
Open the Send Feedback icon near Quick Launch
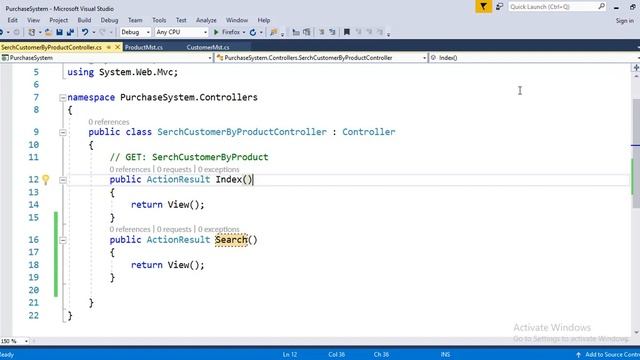coord(499,7)
